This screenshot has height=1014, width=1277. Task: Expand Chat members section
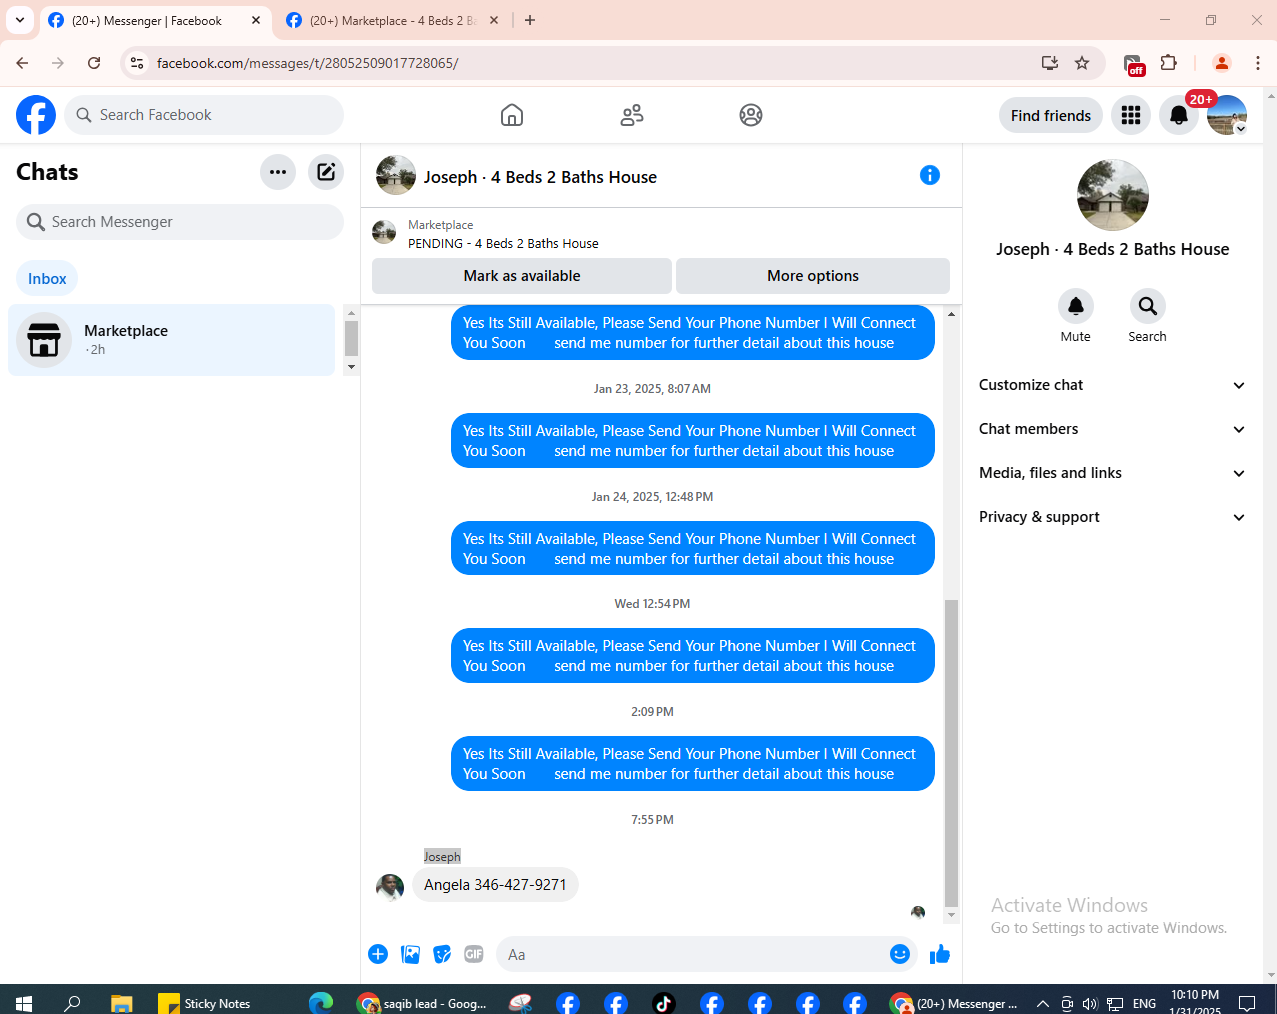pos(1112,429)
